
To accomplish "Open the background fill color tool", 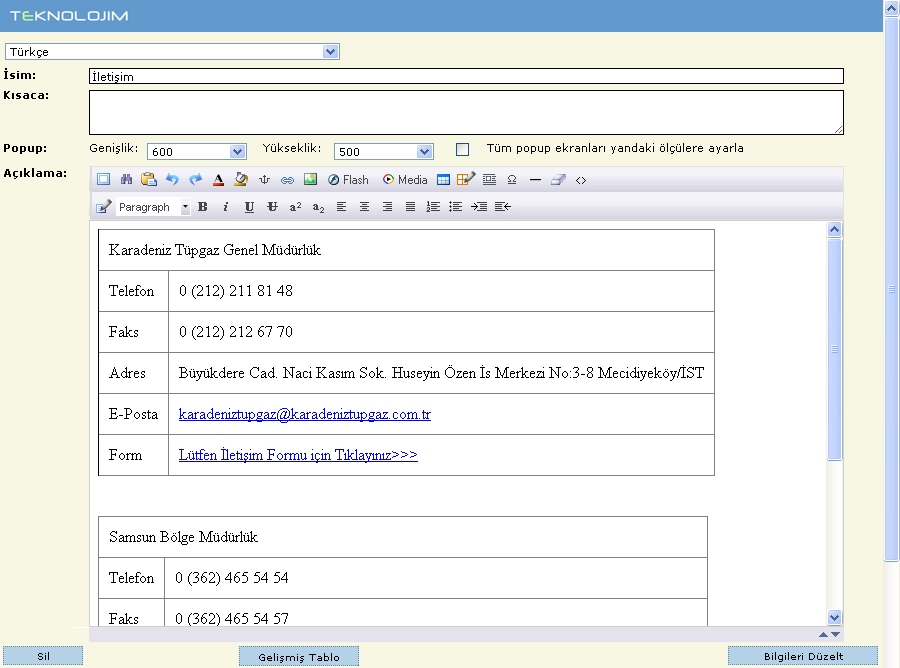I will coord(241,180).
